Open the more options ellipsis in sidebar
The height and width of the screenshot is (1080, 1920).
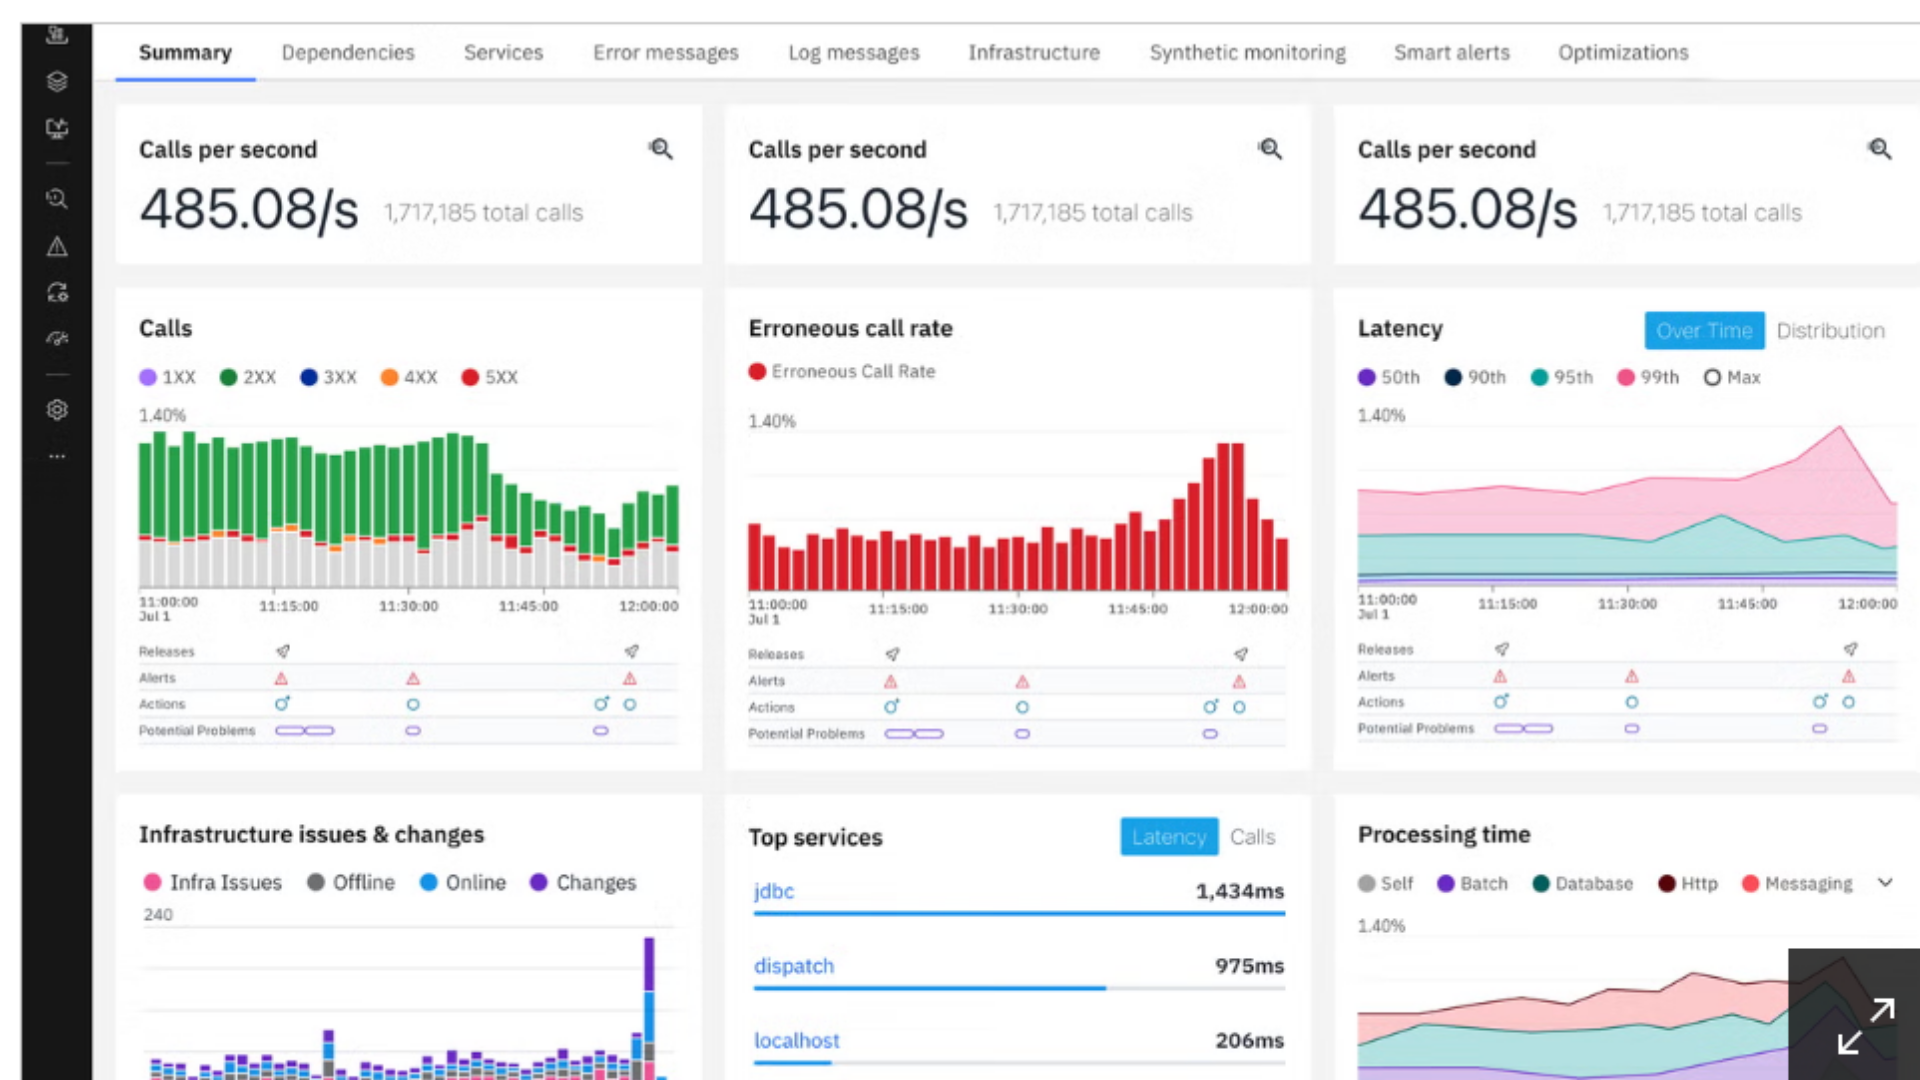(57, 456)
